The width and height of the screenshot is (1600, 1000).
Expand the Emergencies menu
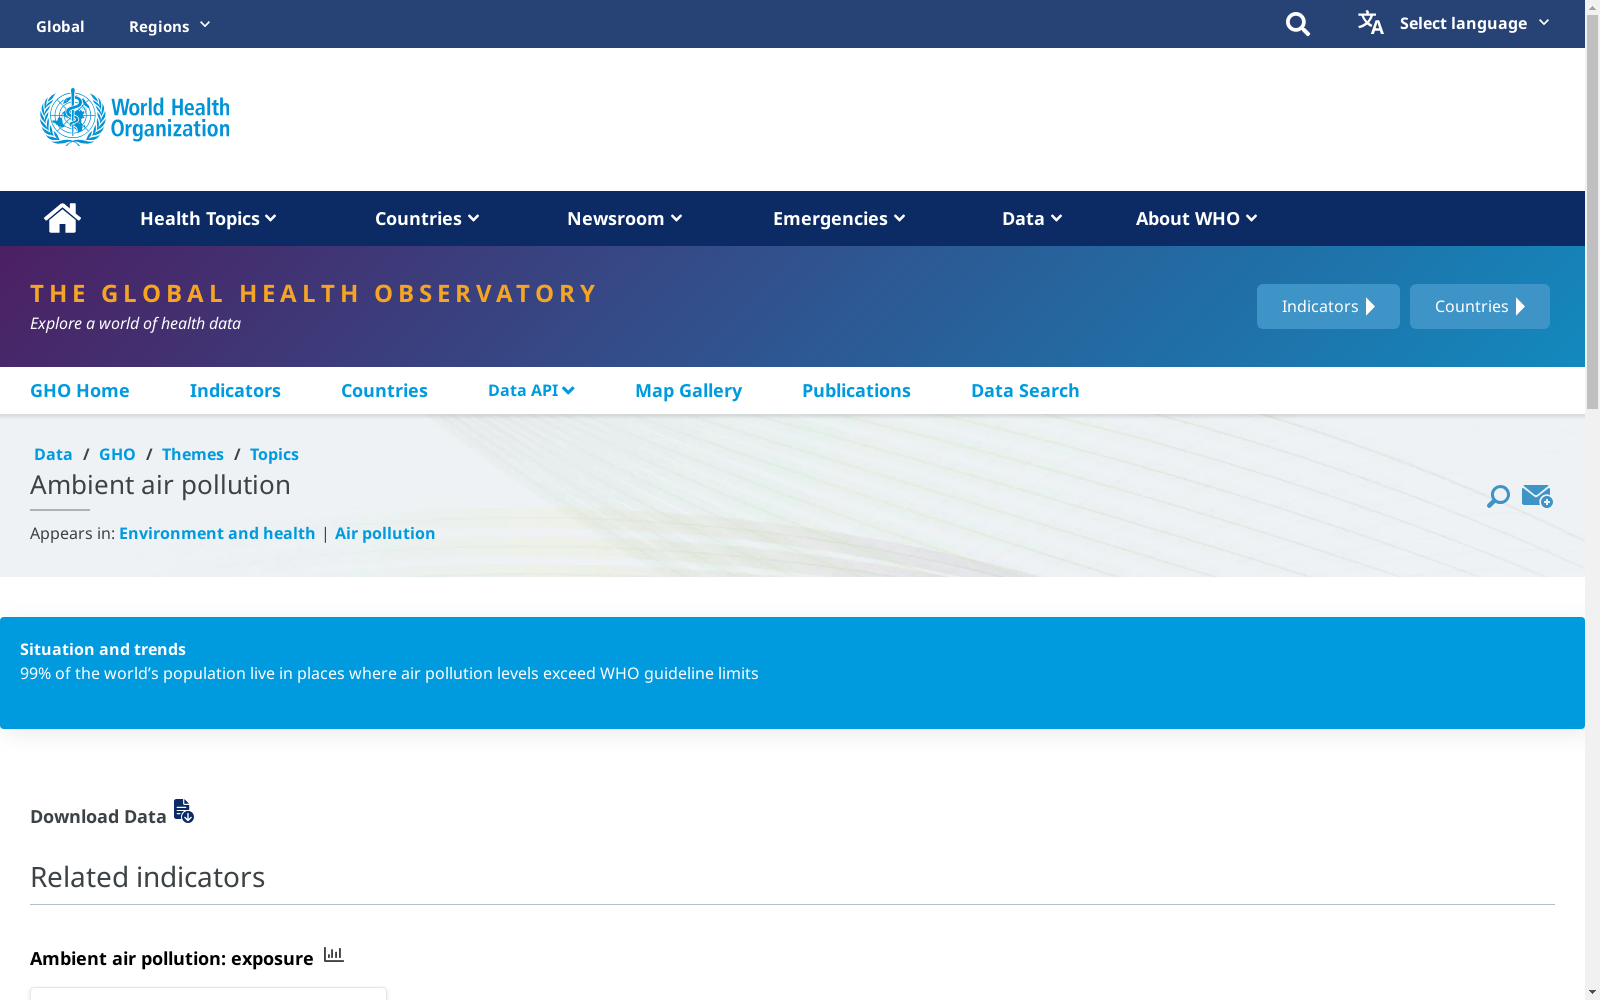[839, 218]
